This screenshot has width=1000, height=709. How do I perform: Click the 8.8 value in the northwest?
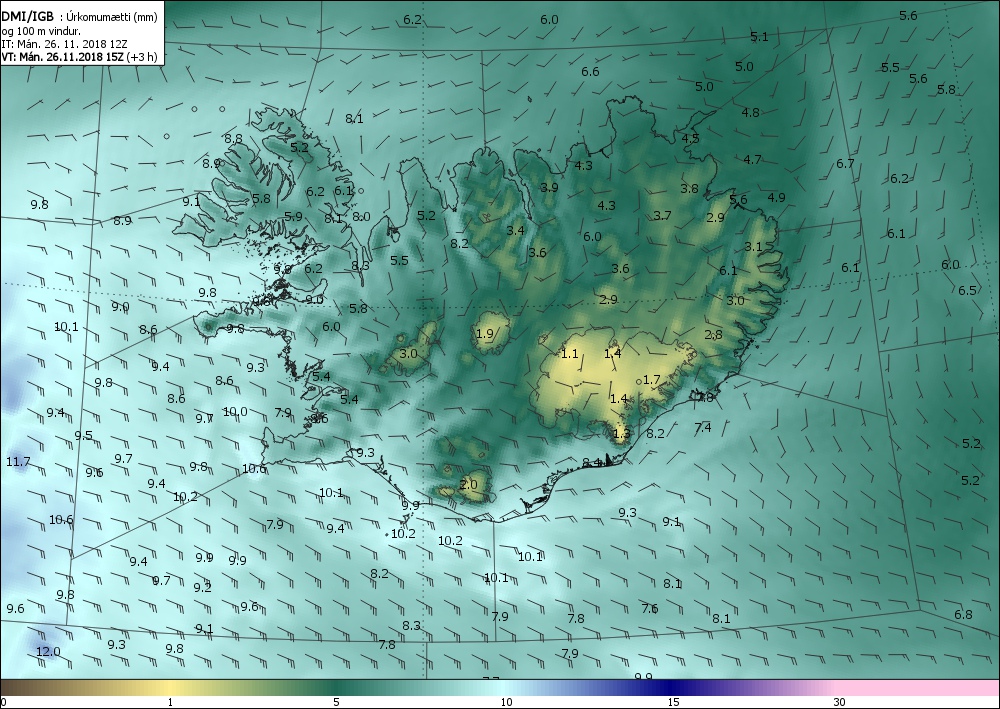233,138
